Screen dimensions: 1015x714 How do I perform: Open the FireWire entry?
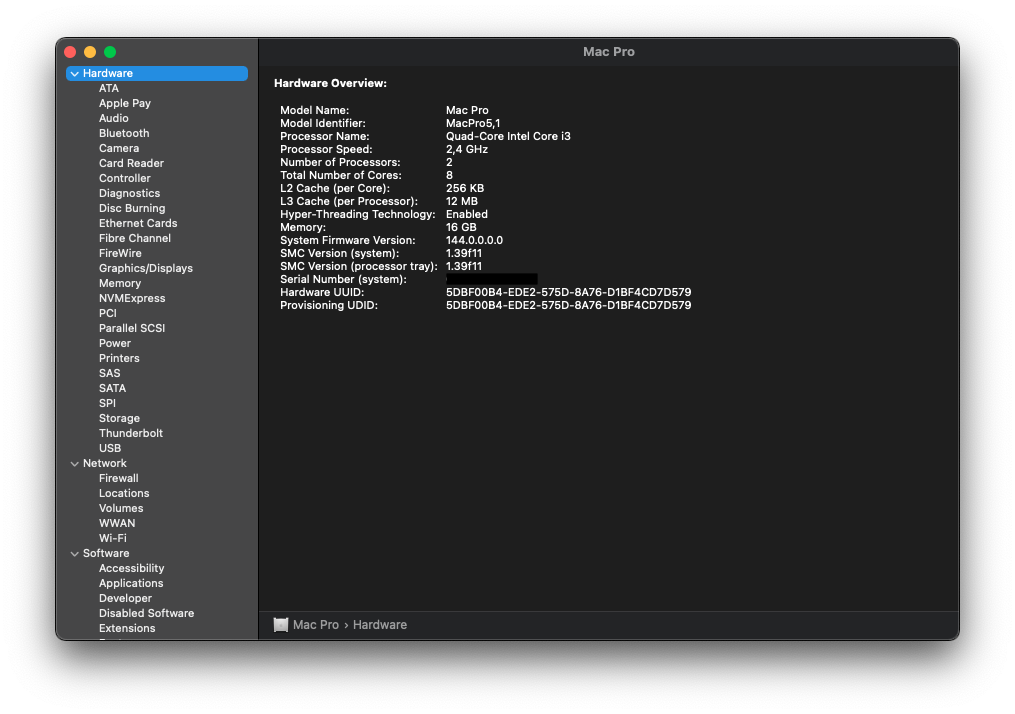coord(120,253)
